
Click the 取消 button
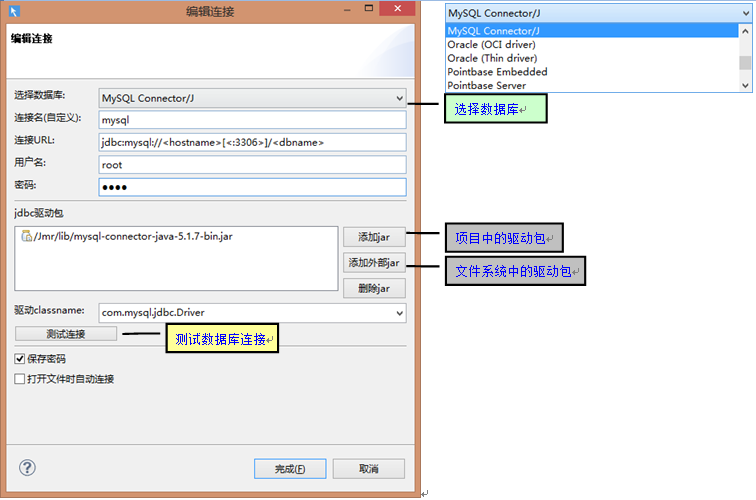click(369, 469)
